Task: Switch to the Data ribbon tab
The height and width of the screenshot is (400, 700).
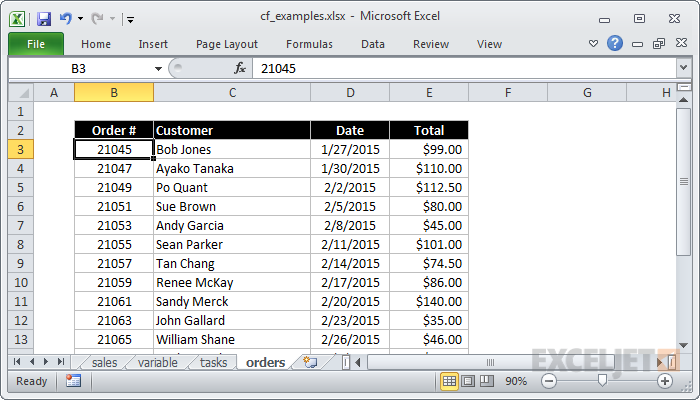Action: click(x=373, y=44)
